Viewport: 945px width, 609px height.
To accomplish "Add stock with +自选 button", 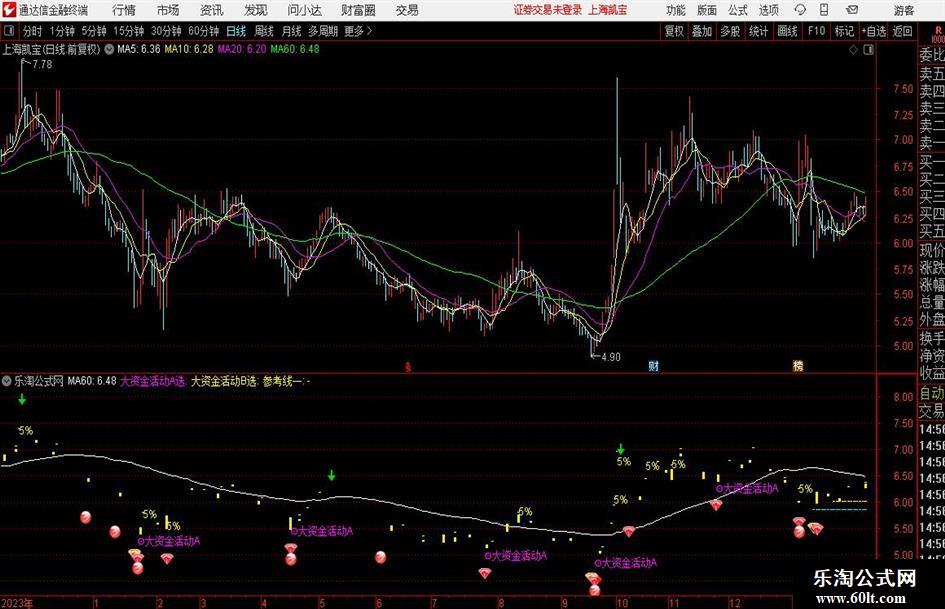I will (873, 31).
